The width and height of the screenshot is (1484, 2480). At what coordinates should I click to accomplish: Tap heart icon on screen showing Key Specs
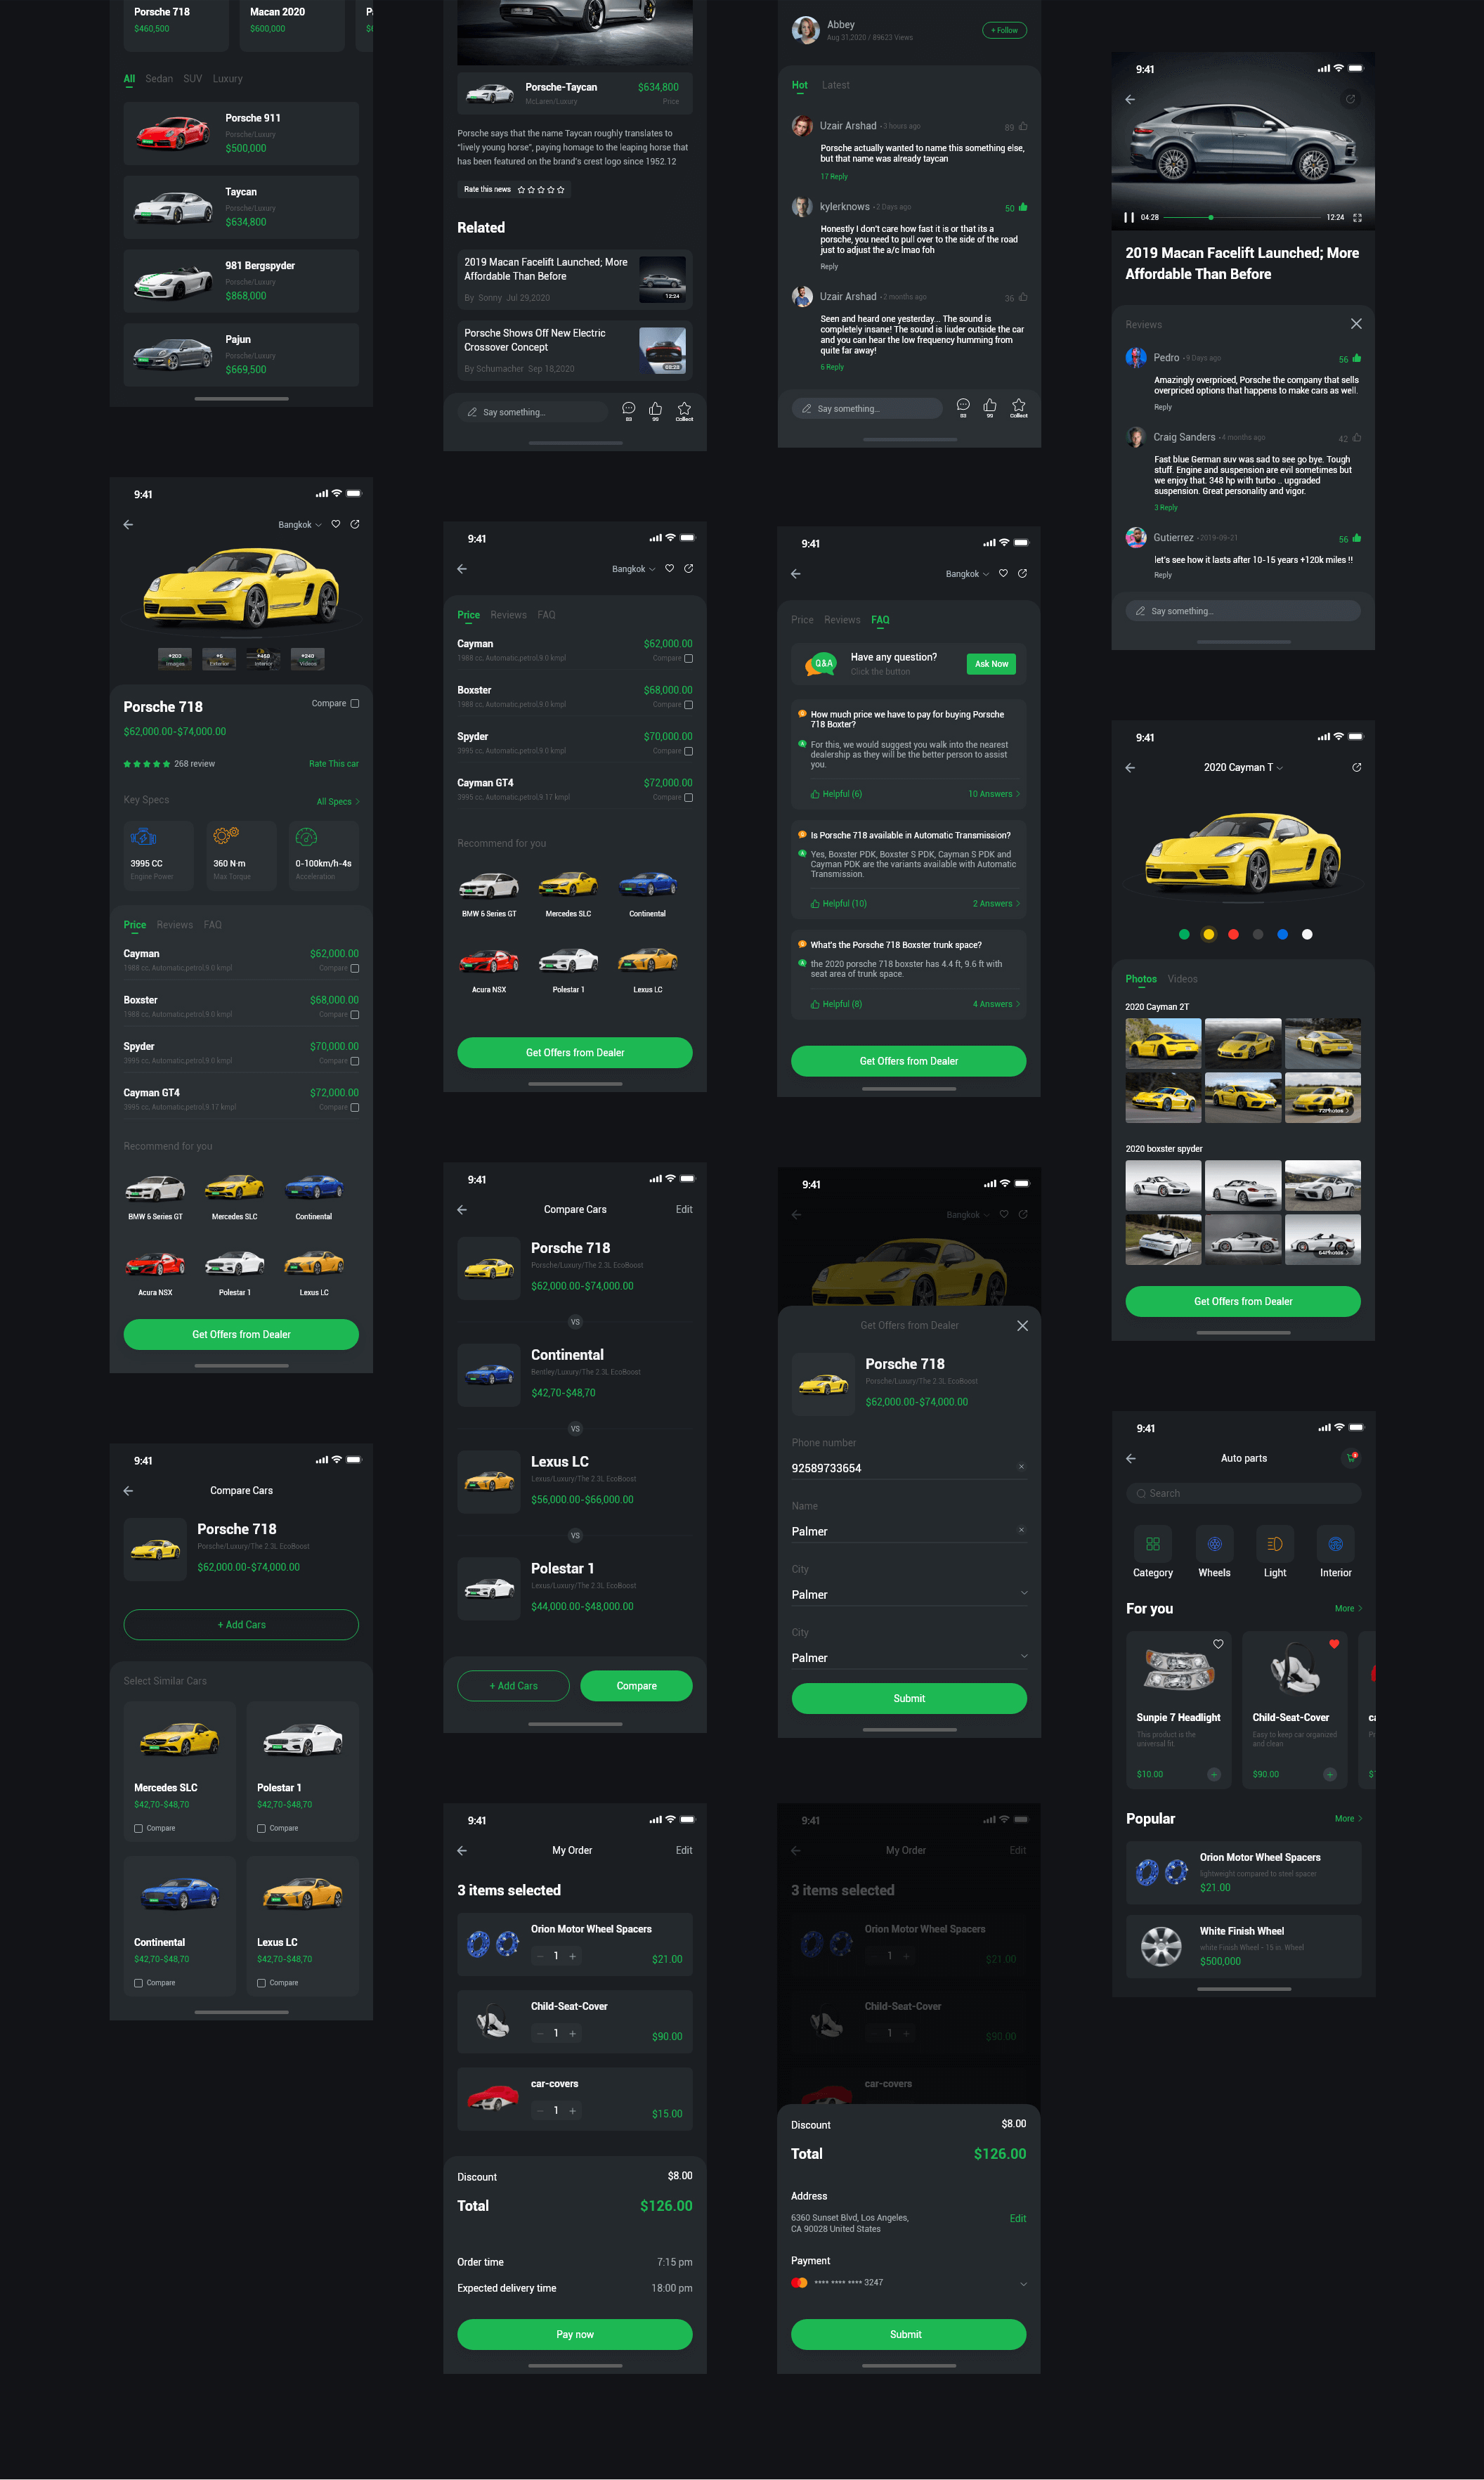[336, 524]
